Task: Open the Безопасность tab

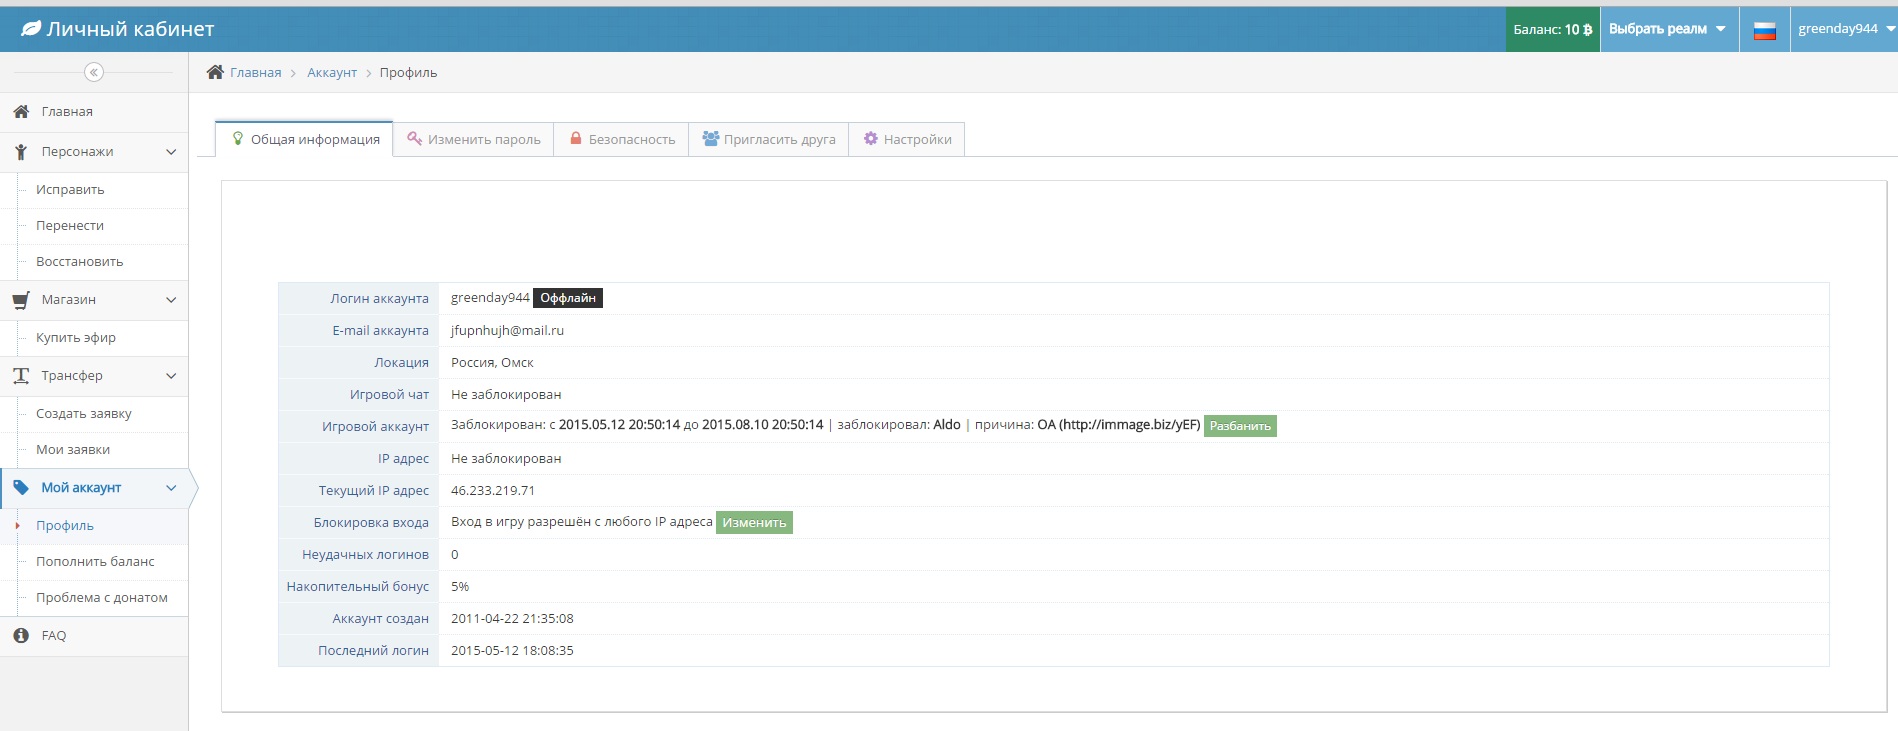Action: (x=622, y=139)
